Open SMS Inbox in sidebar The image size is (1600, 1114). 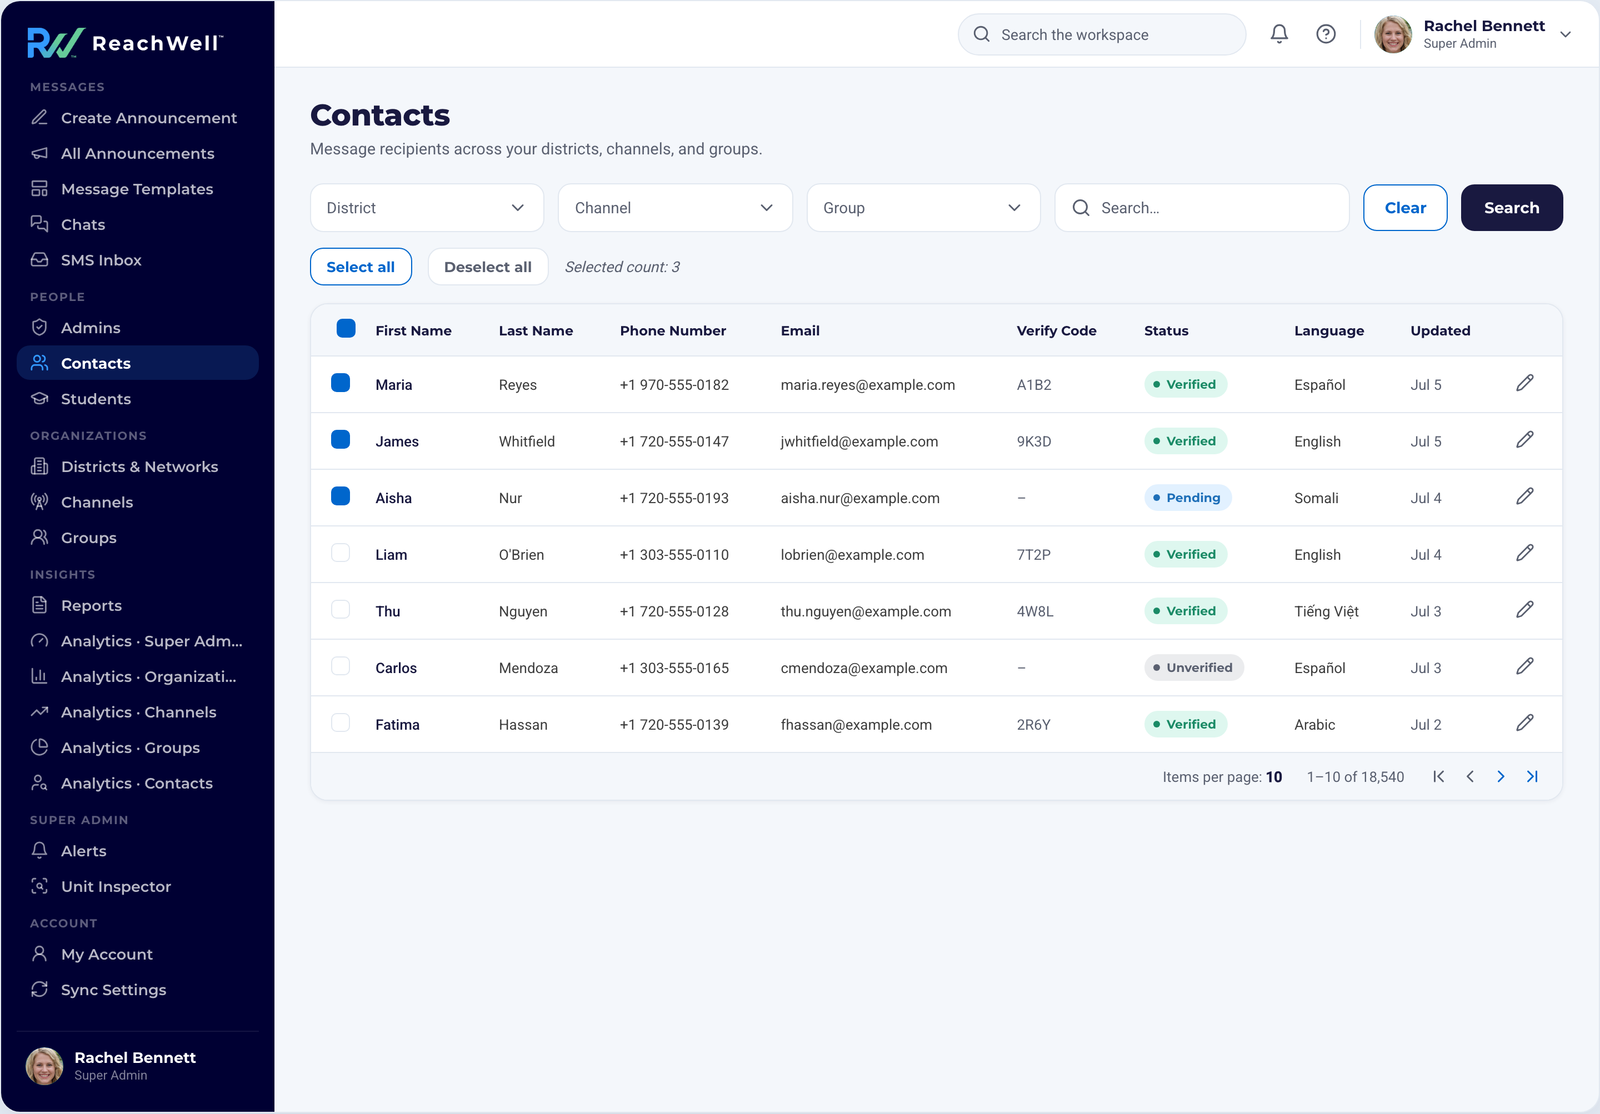138,260
